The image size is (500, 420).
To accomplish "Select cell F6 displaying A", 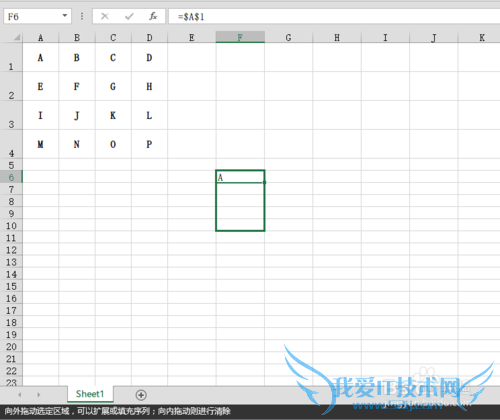I will [240, 177].
